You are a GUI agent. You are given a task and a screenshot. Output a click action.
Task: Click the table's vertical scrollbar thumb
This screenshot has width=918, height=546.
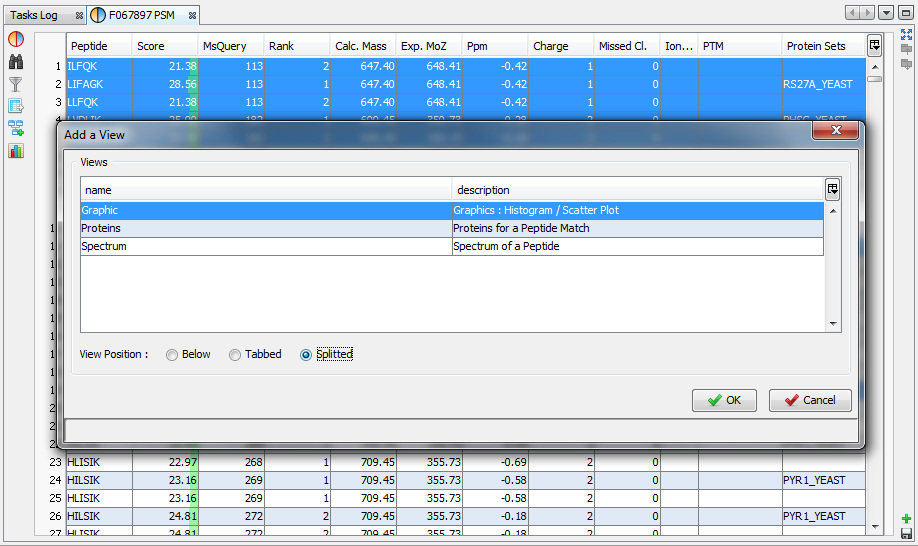(874, 79)
